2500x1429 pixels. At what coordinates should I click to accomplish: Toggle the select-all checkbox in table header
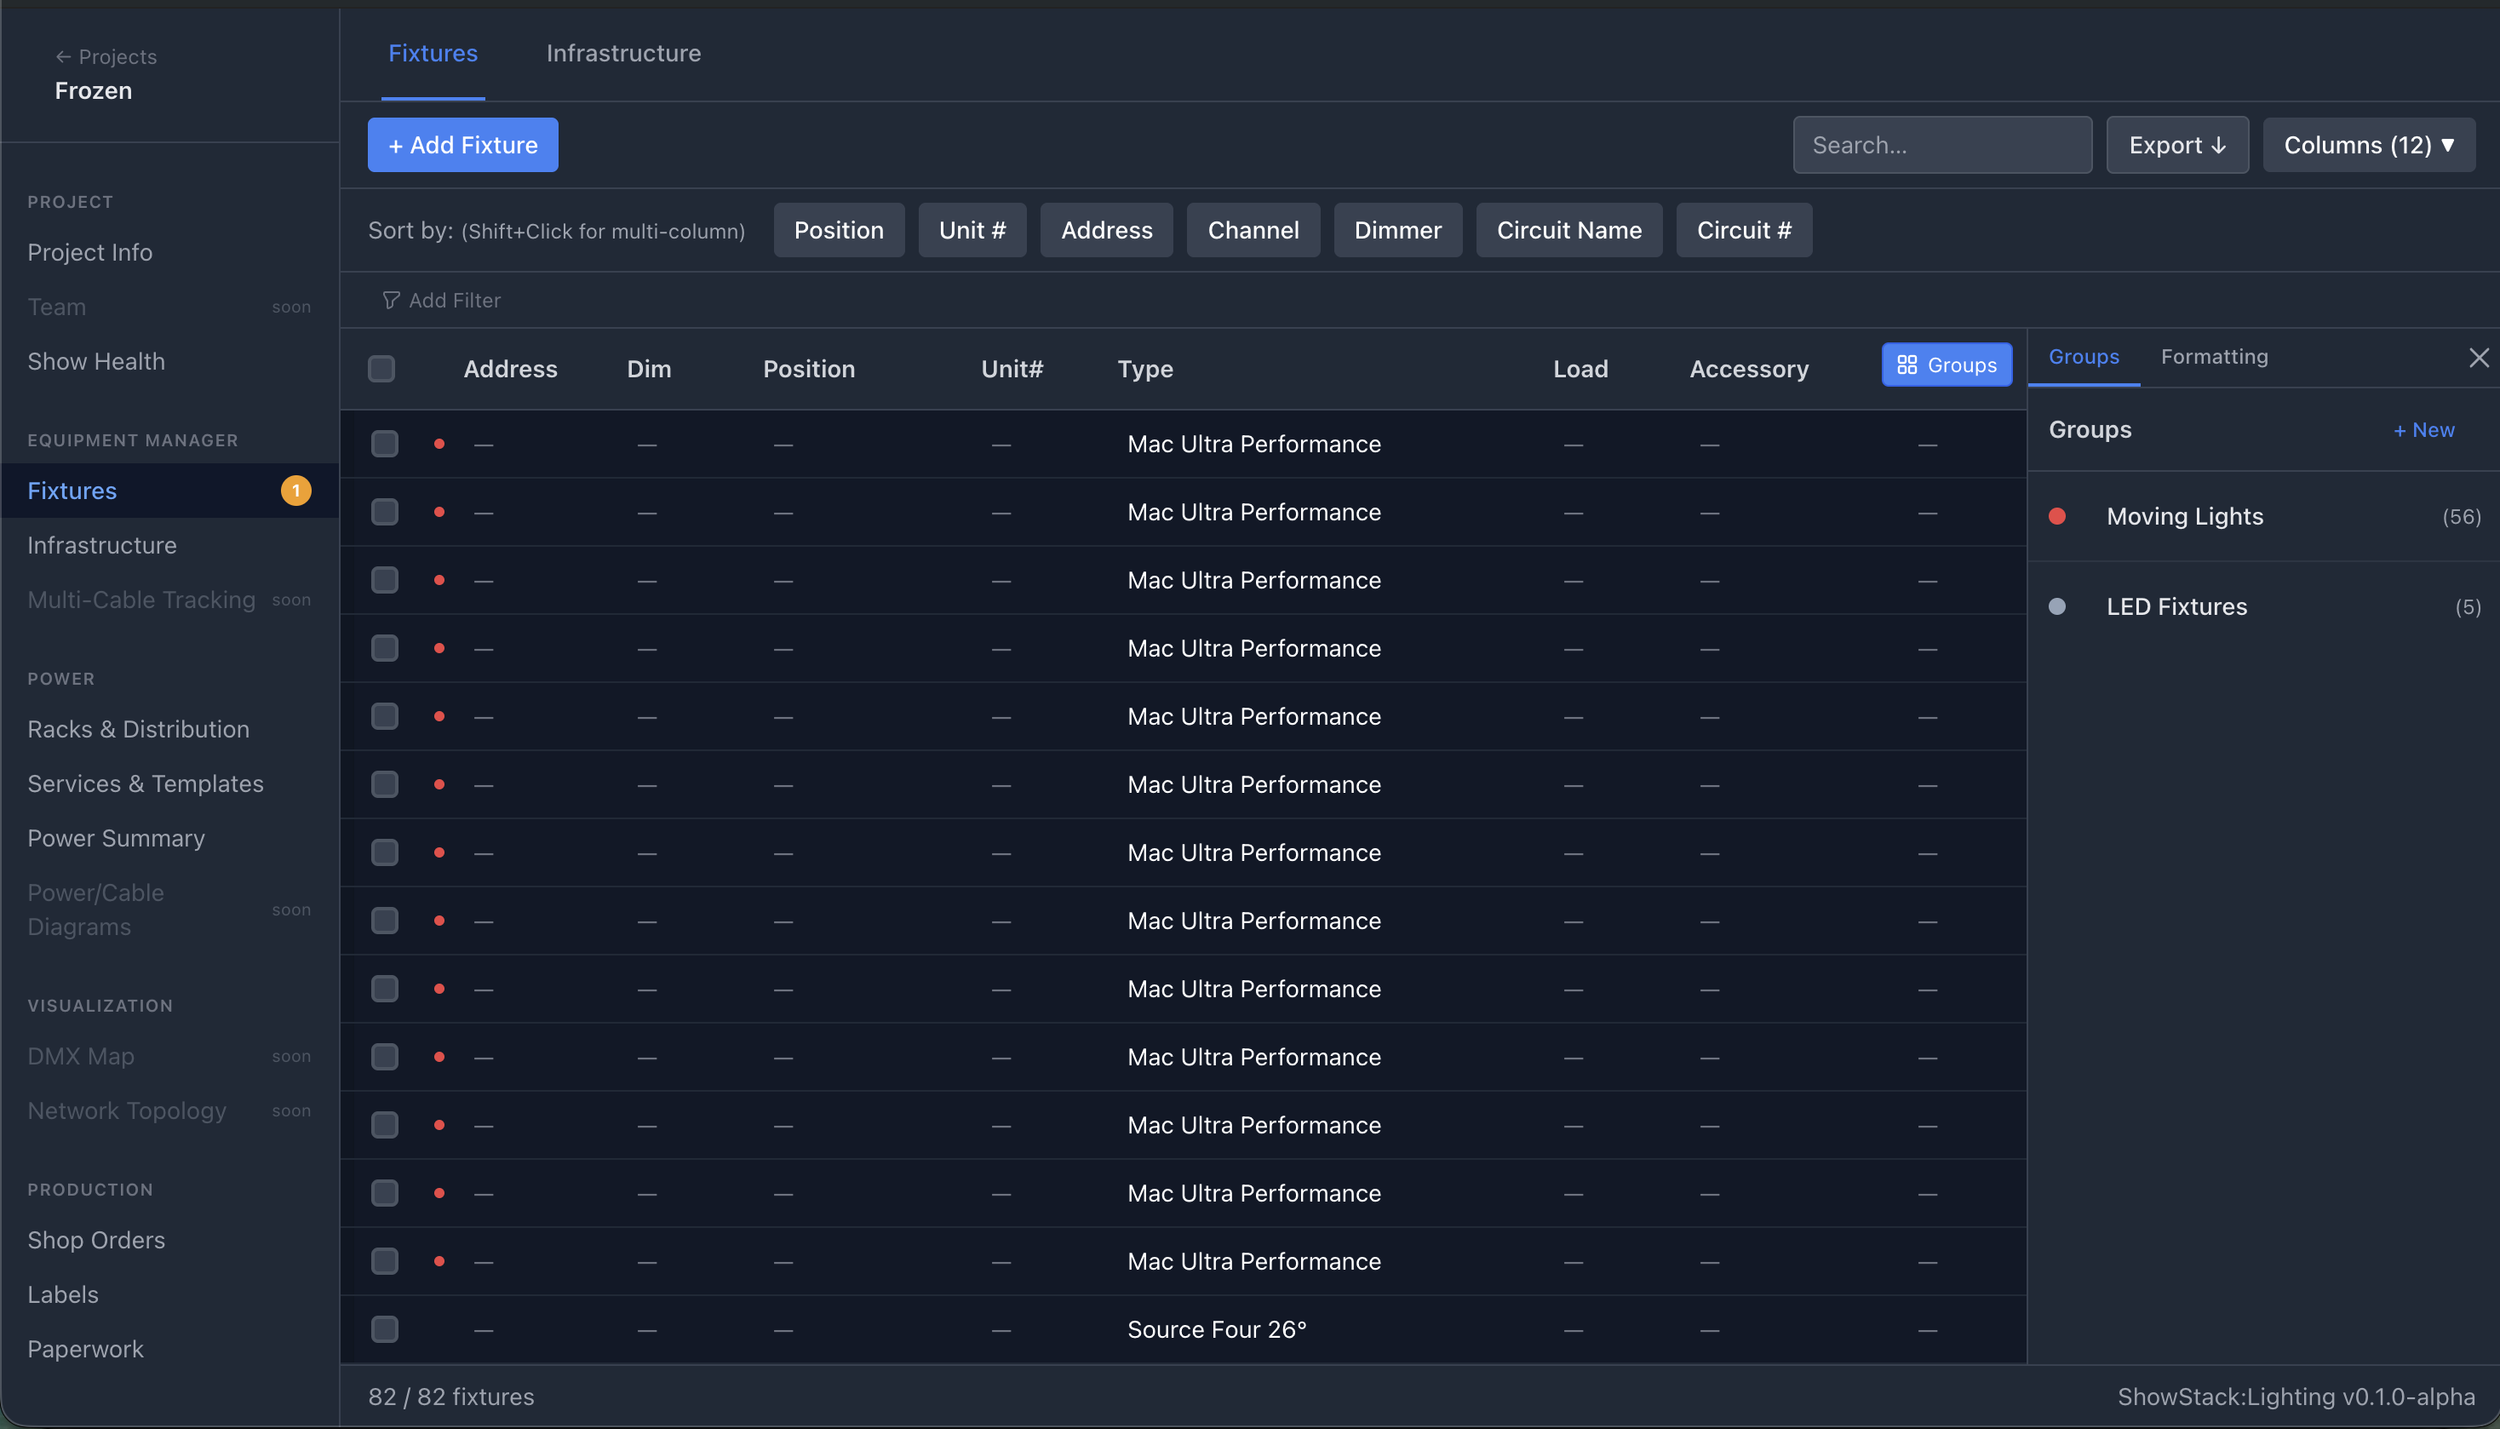coord(381,369)
